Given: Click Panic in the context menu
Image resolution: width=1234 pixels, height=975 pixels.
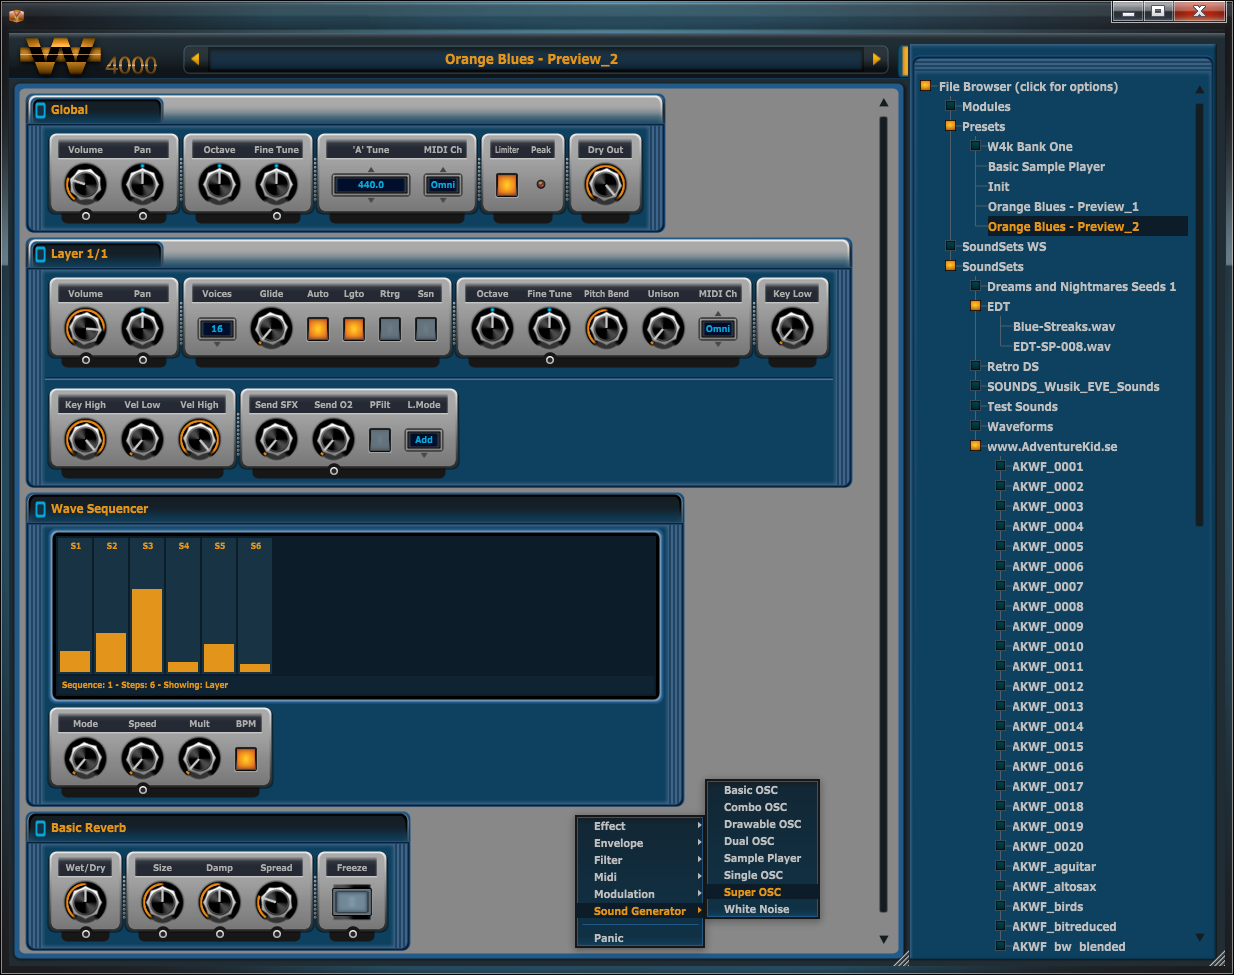Looking at the screenshot, I should (x=608, y=938).
